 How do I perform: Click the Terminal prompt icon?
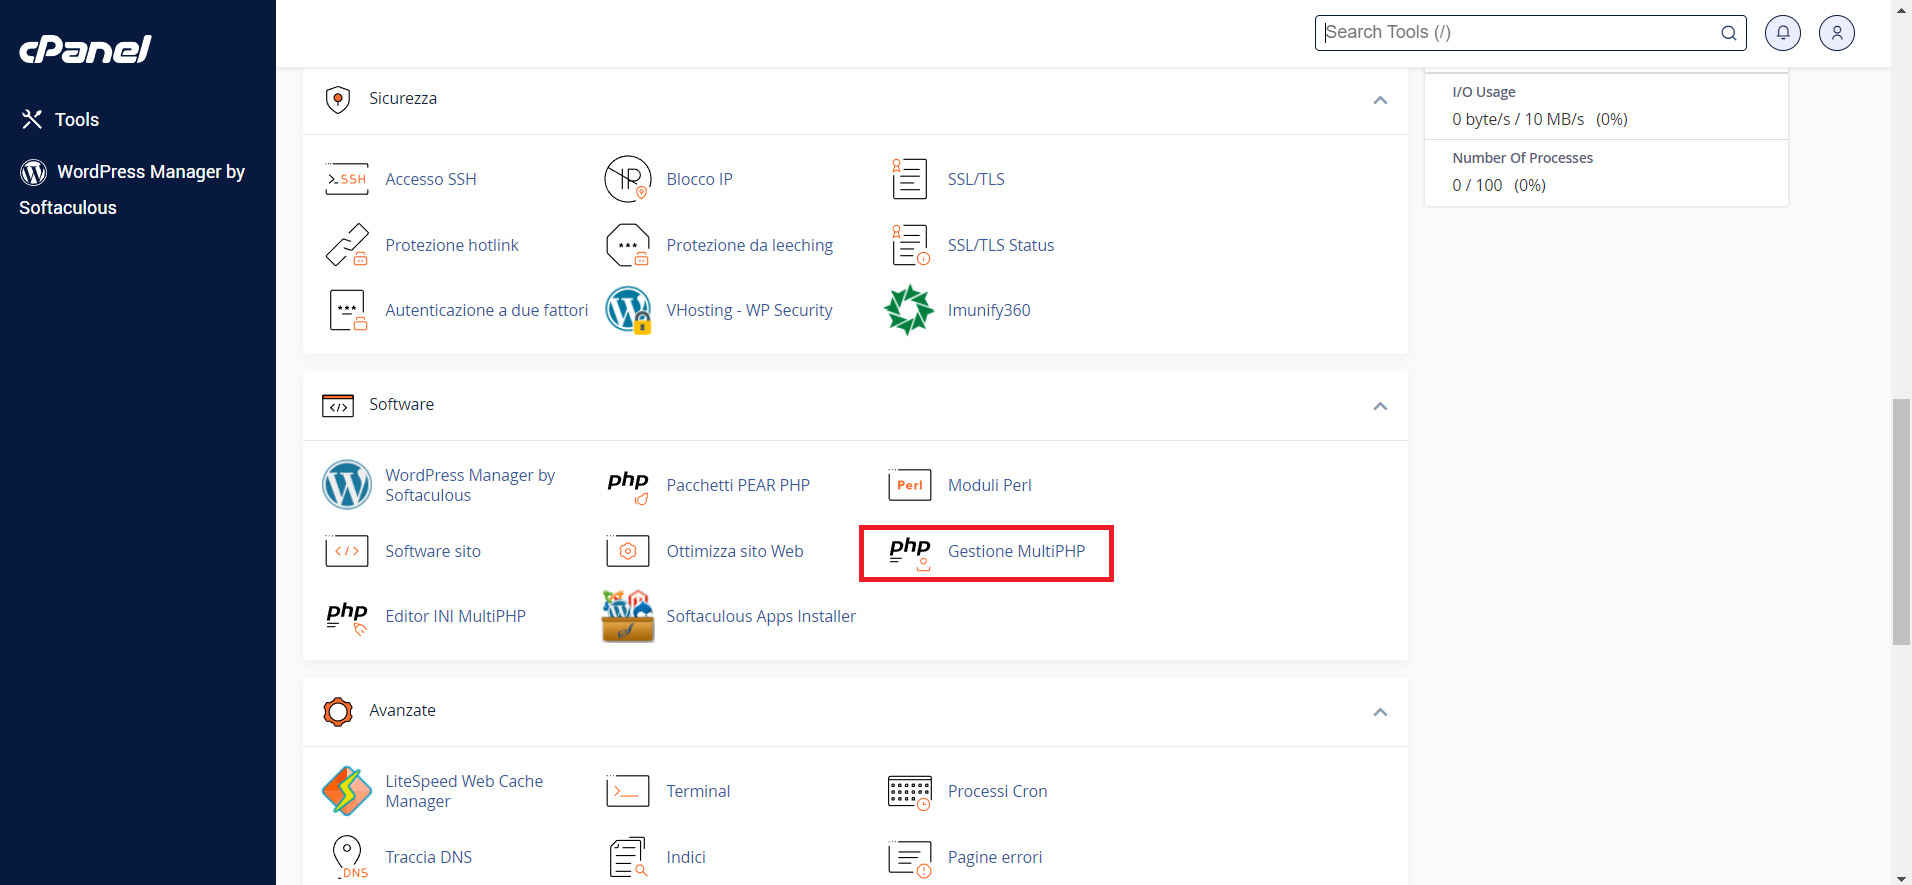(628, 791)
